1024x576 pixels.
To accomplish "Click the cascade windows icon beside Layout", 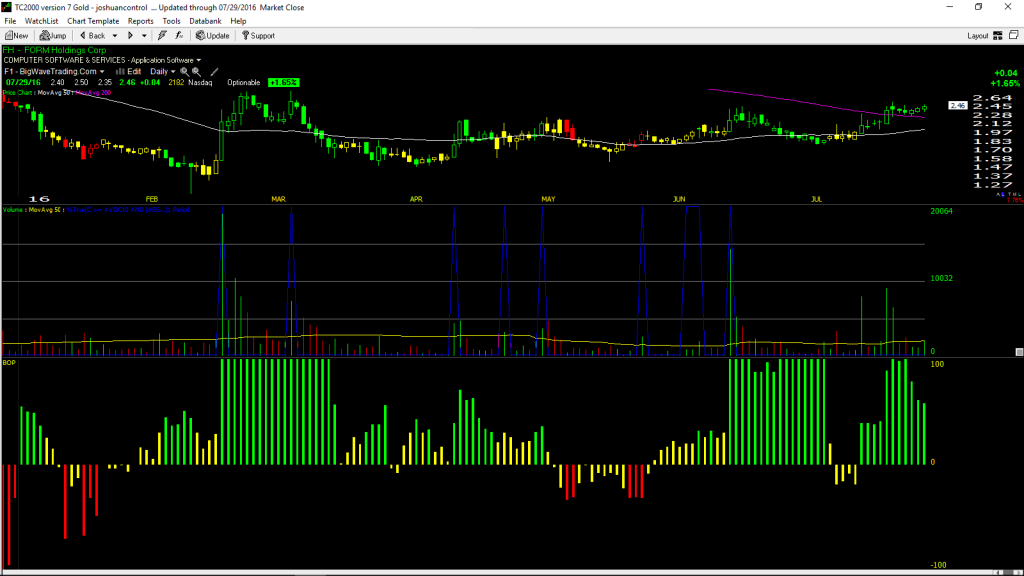I will coord(1014,36).
